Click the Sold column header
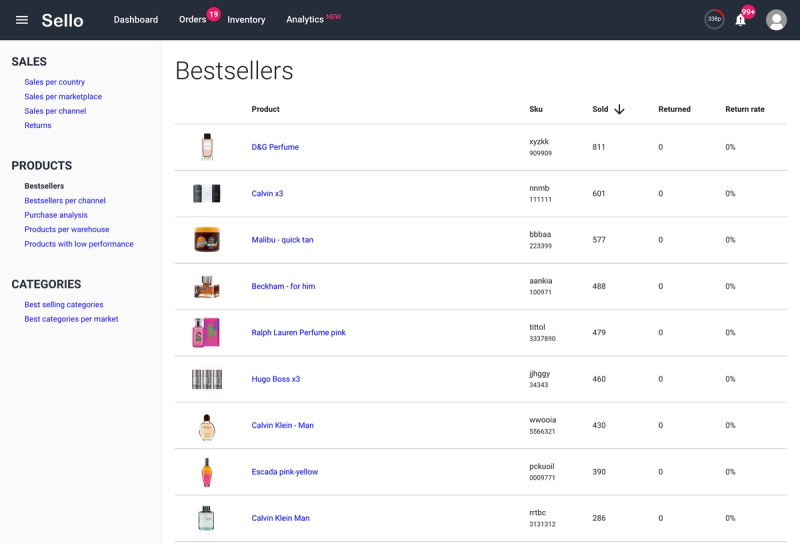This screenshot has height=545, width=800. click(x=600, y=109)
